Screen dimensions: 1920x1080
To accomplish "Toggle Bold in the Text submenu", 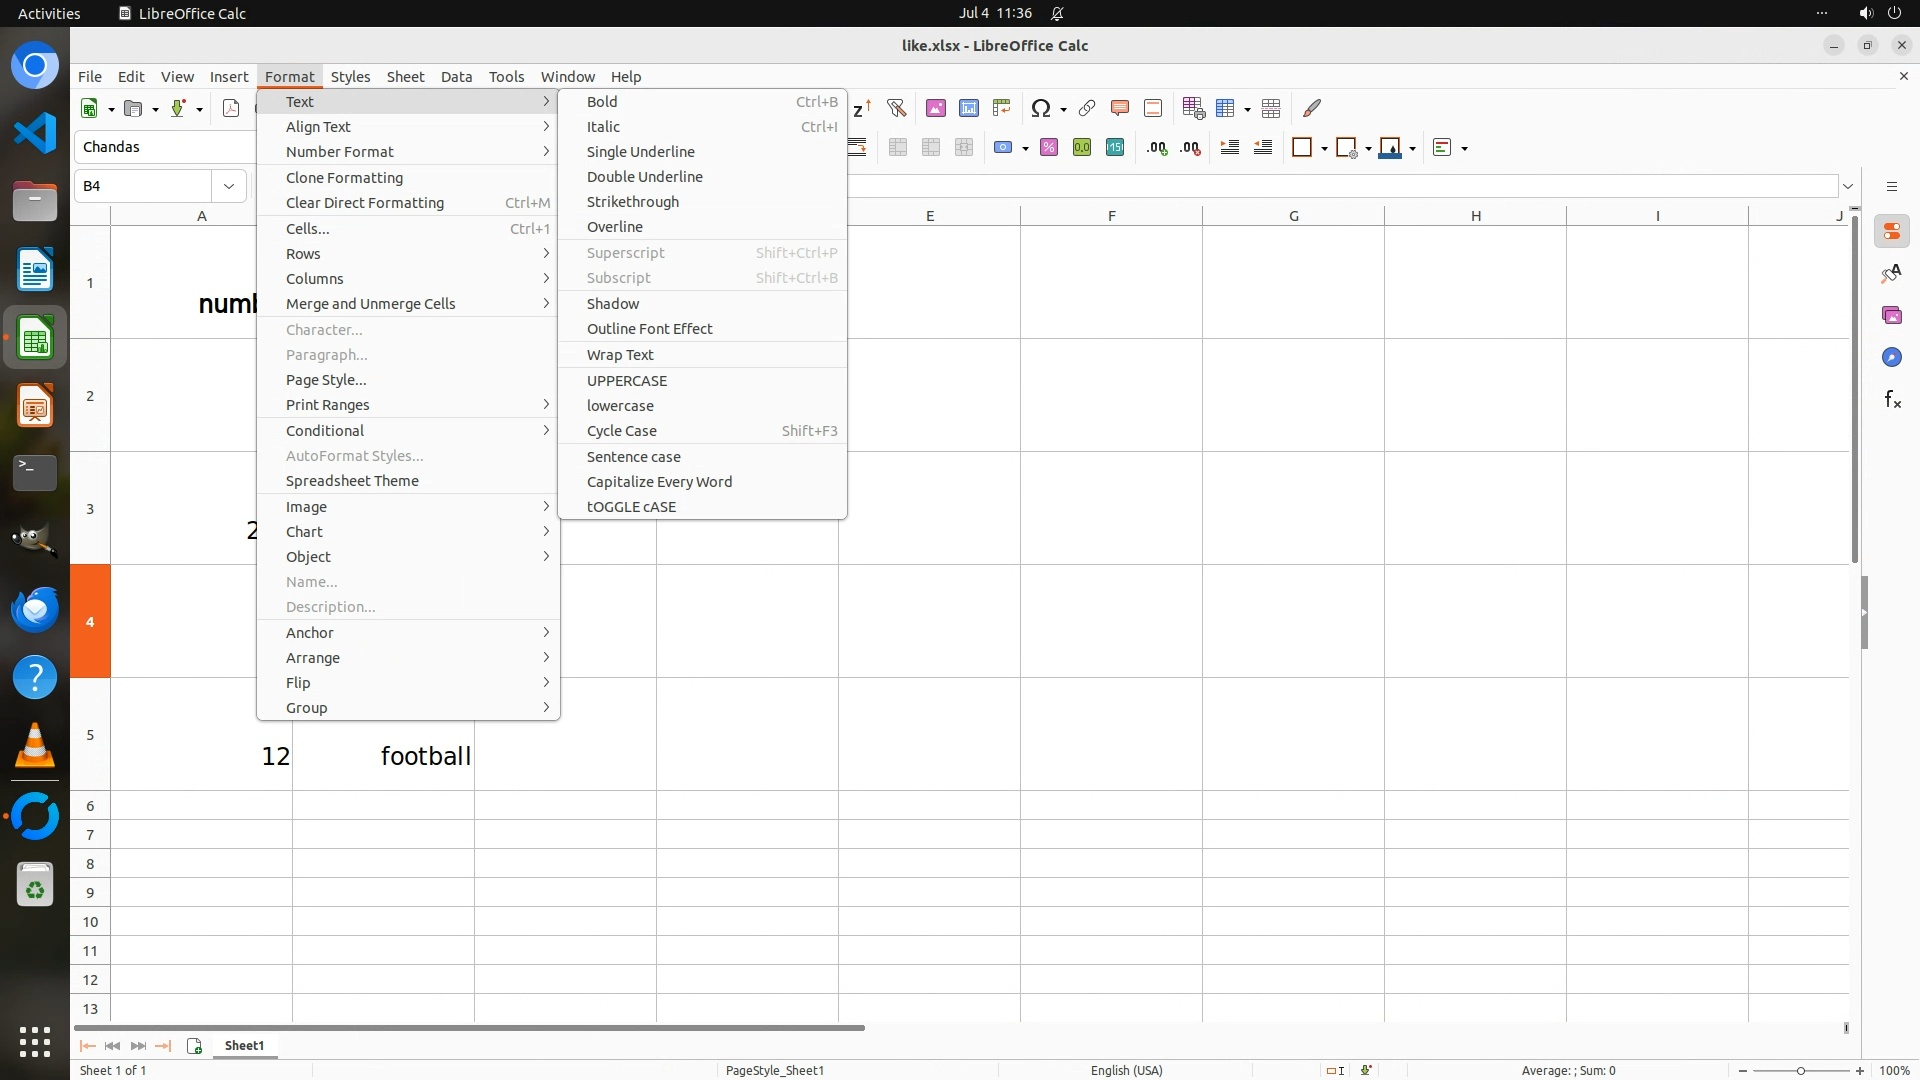I will [602, 102].
